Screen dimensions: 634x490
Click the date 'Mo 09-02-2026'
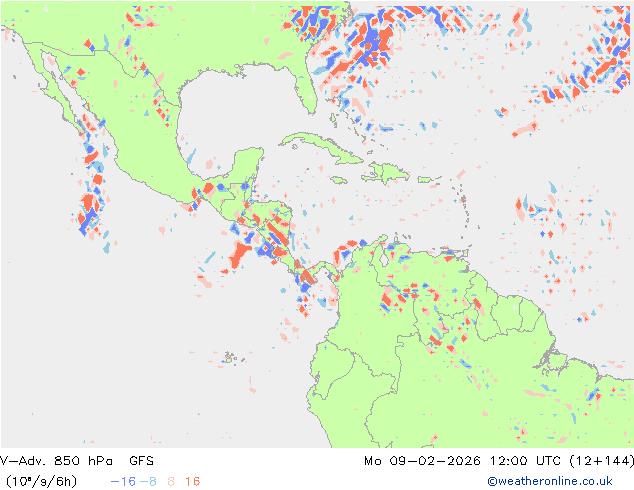point(422,461)
